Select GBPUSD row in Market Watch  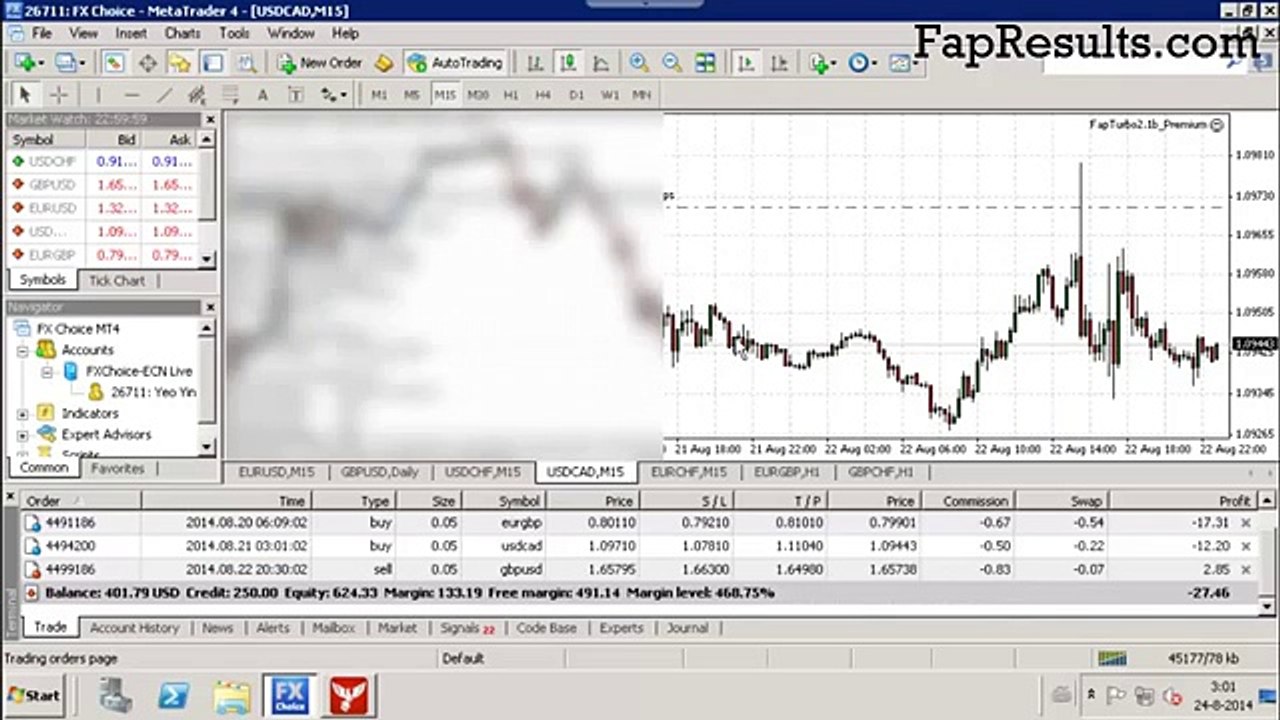coord(104,185)
